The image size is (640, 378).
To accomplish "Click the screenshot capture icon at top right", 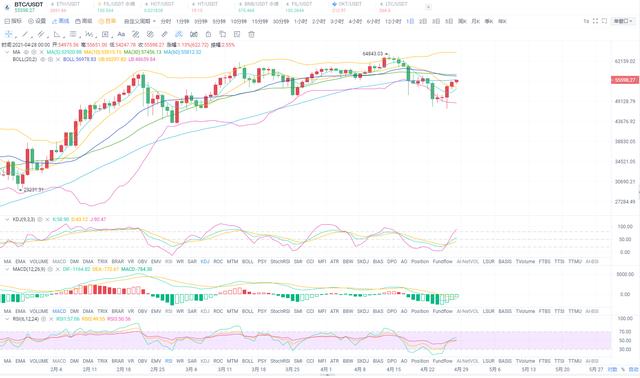I will point(604,21).
